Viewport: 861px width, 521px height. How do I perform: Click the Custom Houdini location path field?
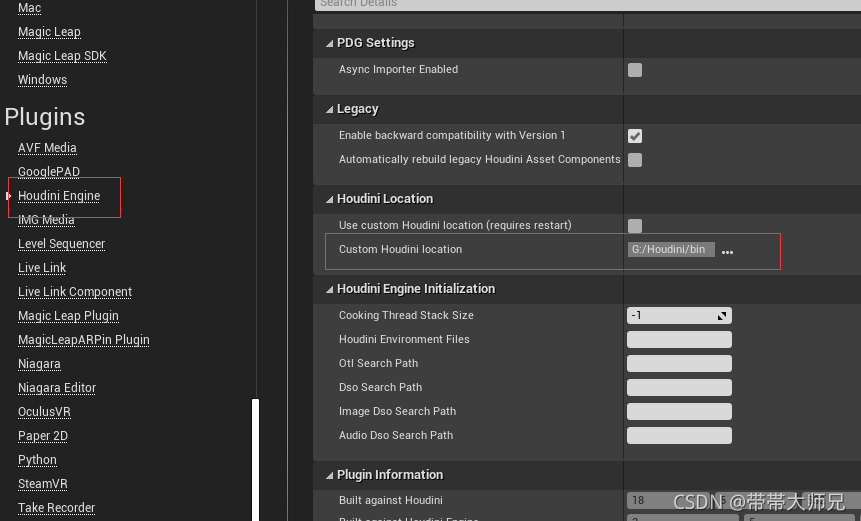[671, 249]
